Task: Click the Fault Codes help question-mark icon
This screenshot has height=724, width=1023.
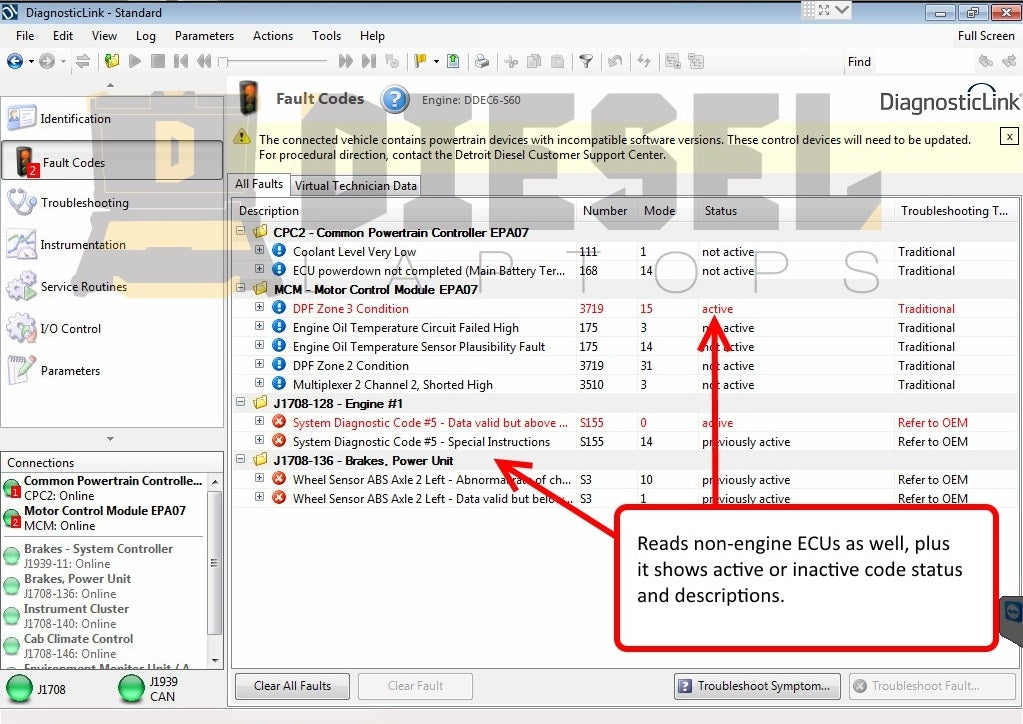Action: 395,100
